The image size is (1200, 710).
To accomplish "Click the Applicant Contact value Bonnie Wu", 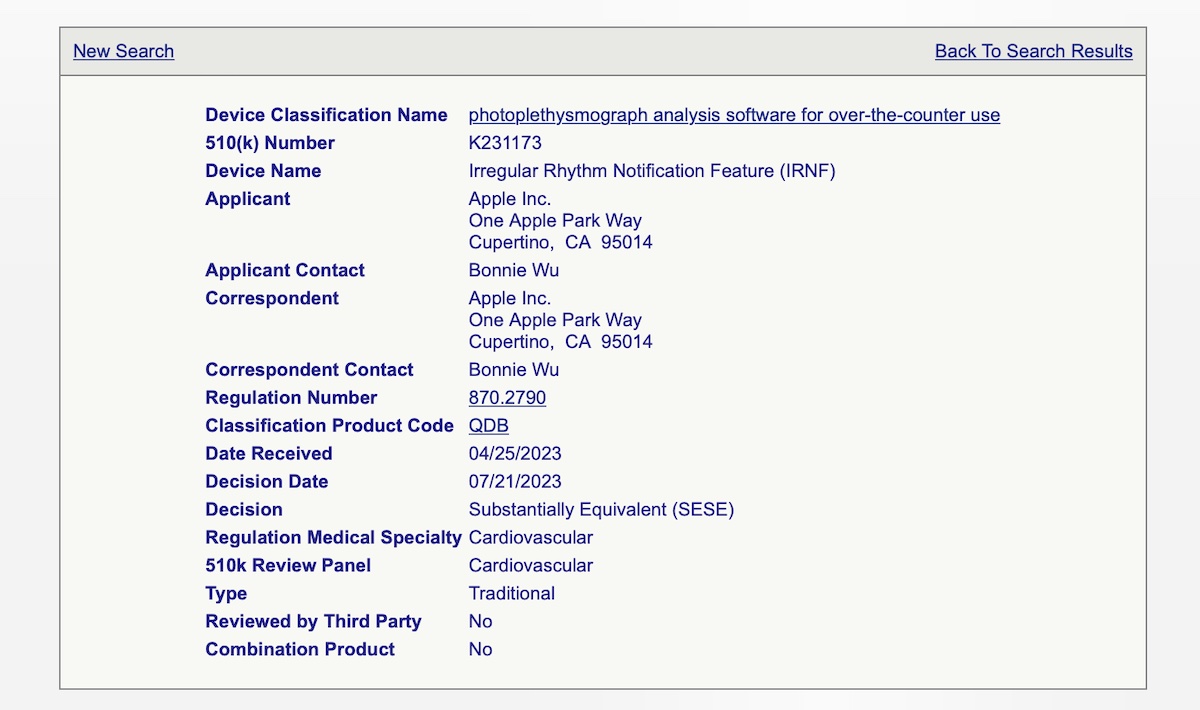I will [513, 270].
